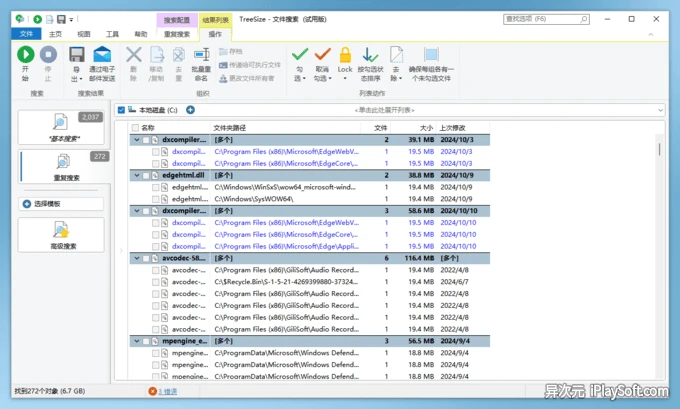
Task: Open the 重复搜索 panel showing 272
Action: pos(63,167)
